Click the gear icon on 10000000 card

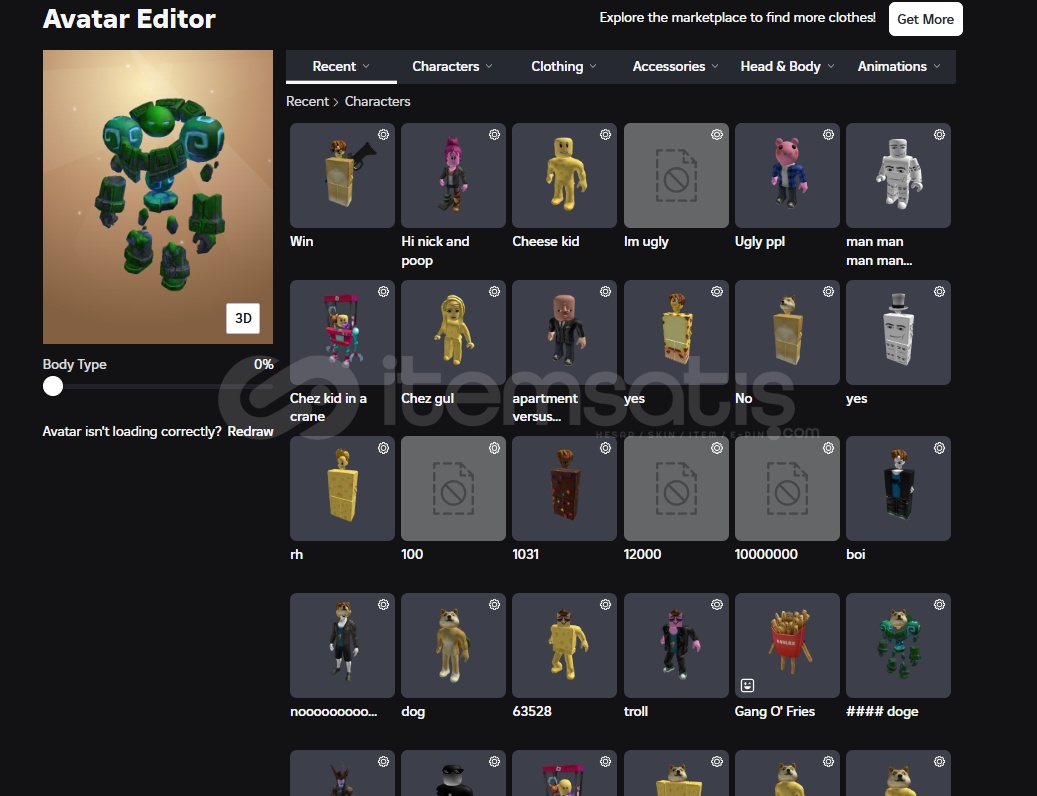828,448
